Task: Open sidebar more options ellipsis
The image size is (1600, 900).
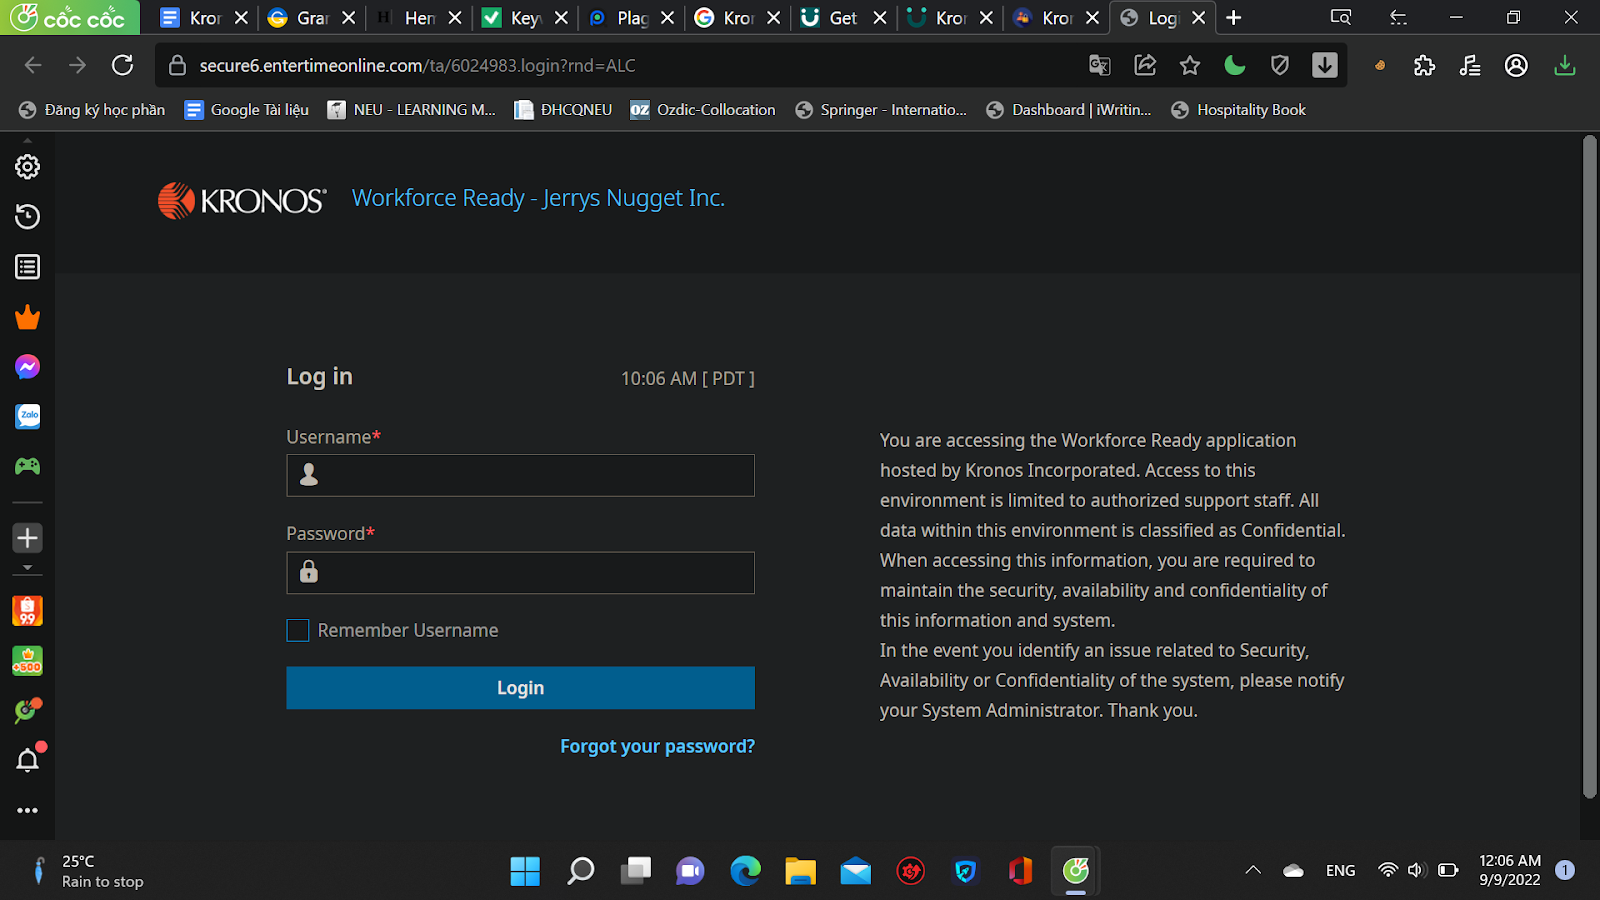Action: click(x=28, y=810)
